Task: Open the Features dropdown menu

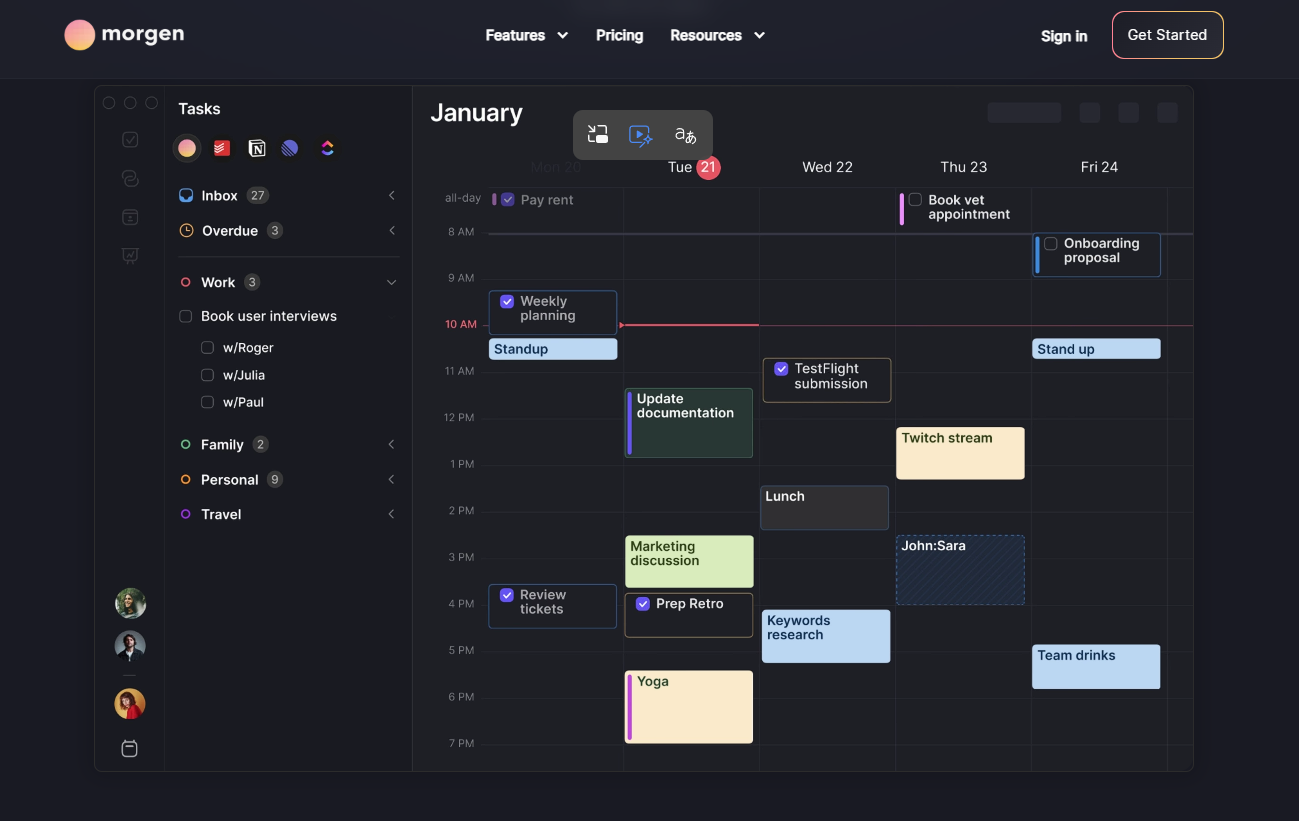Action: pyautogui.click(x=526, y=35)
